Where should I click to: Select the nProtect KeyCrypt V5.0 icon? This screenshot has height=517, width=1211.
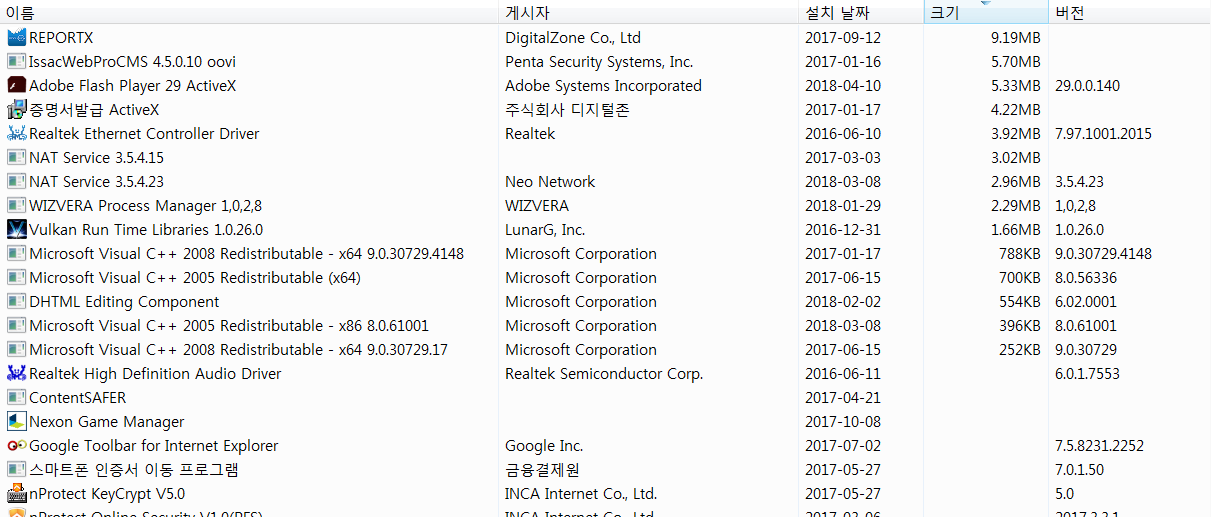16,494
